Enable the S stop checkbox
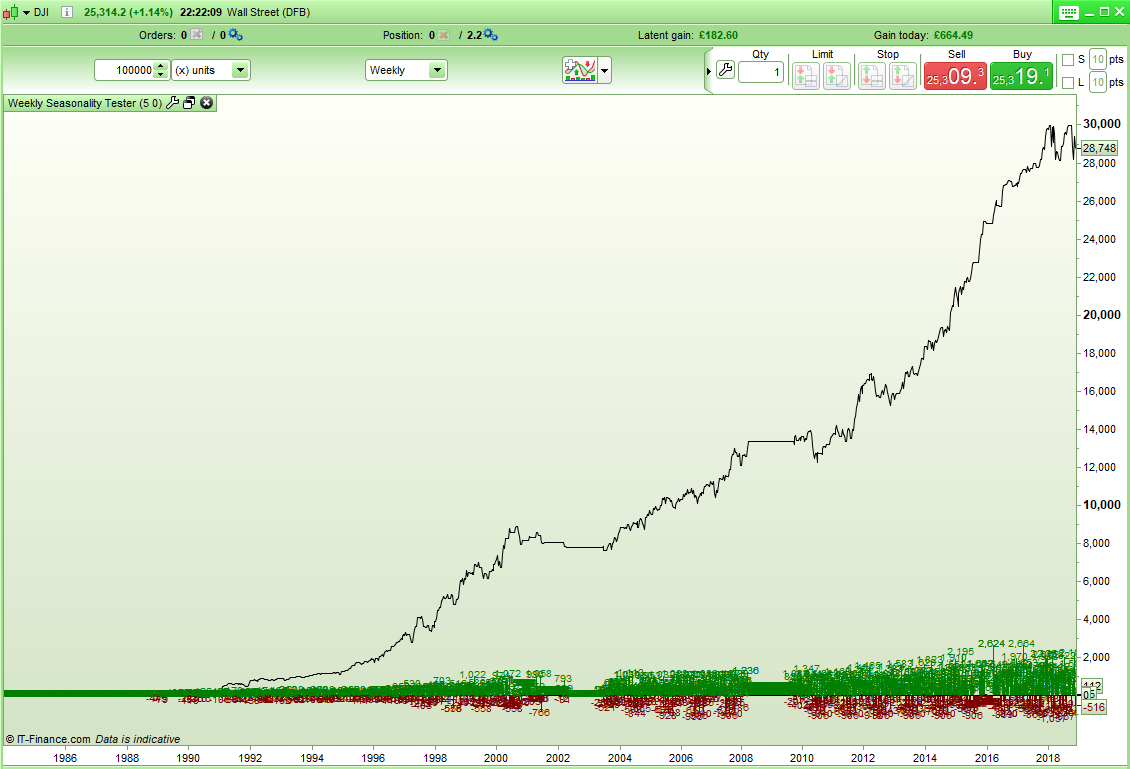The image size is (1130, 769). [1066, 58]
